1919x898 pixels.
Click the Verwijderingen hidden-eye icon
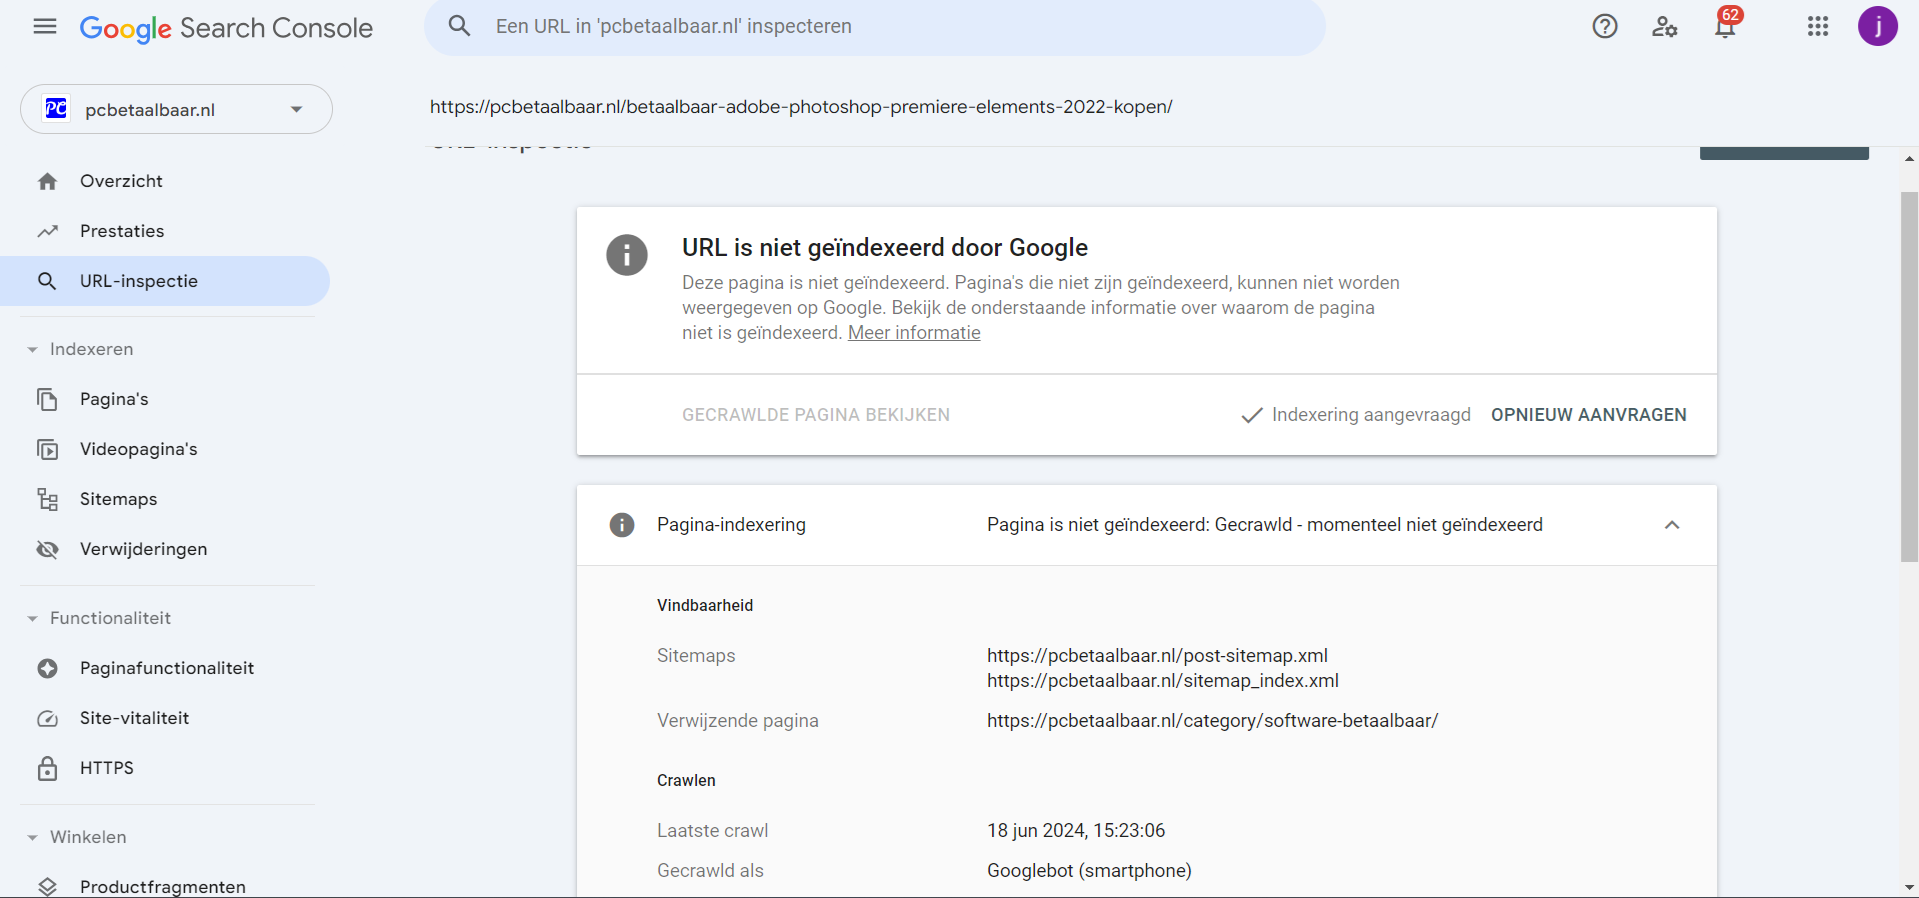click(47, 549)
